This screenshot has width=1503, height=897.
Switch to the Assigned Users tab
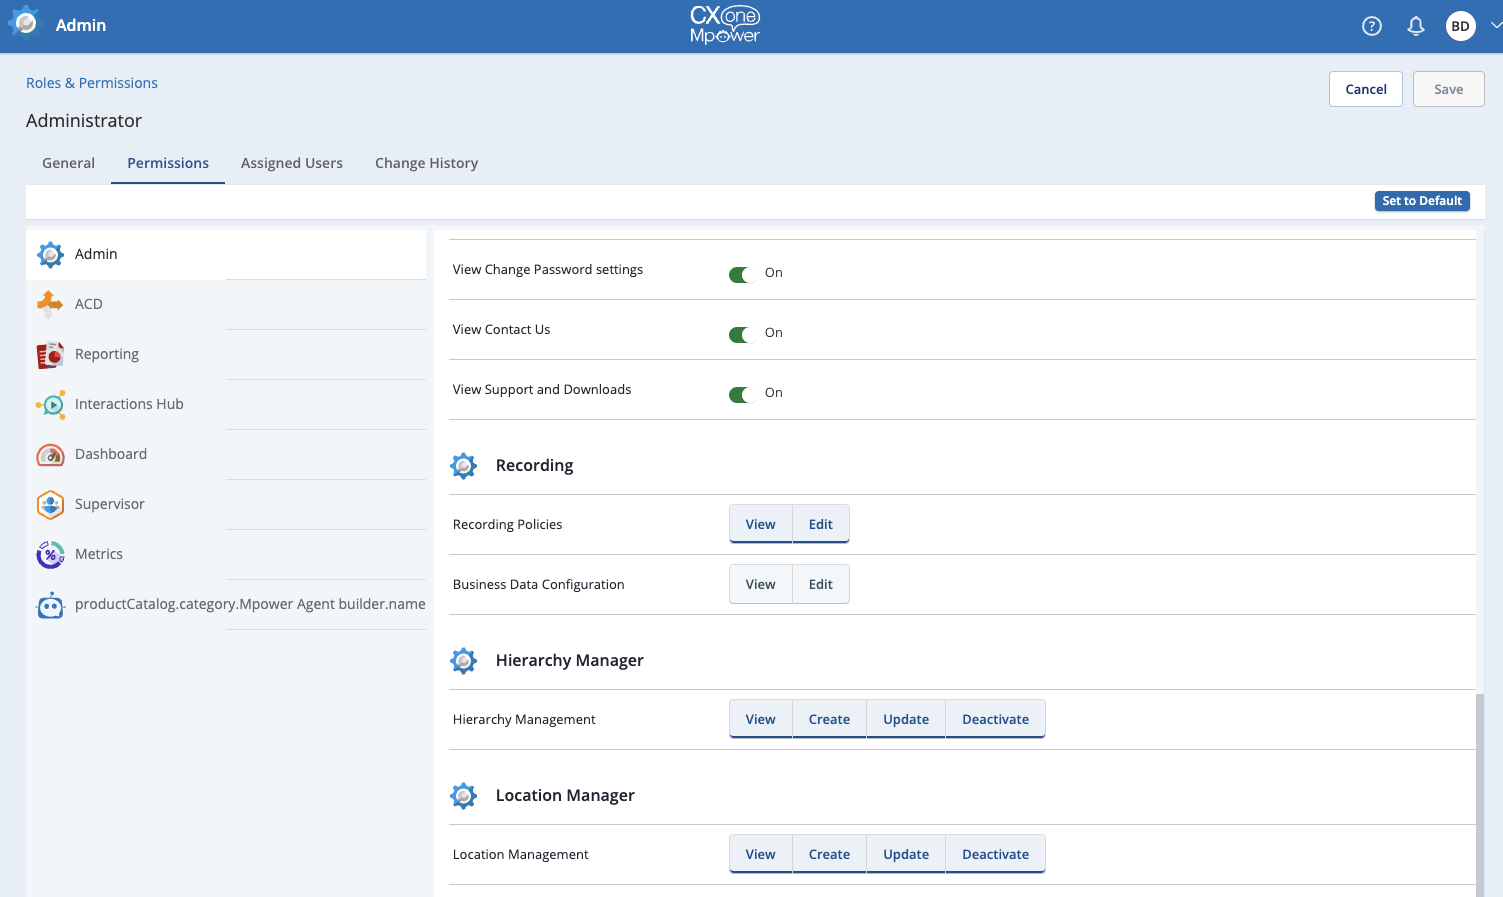point(291,163)
